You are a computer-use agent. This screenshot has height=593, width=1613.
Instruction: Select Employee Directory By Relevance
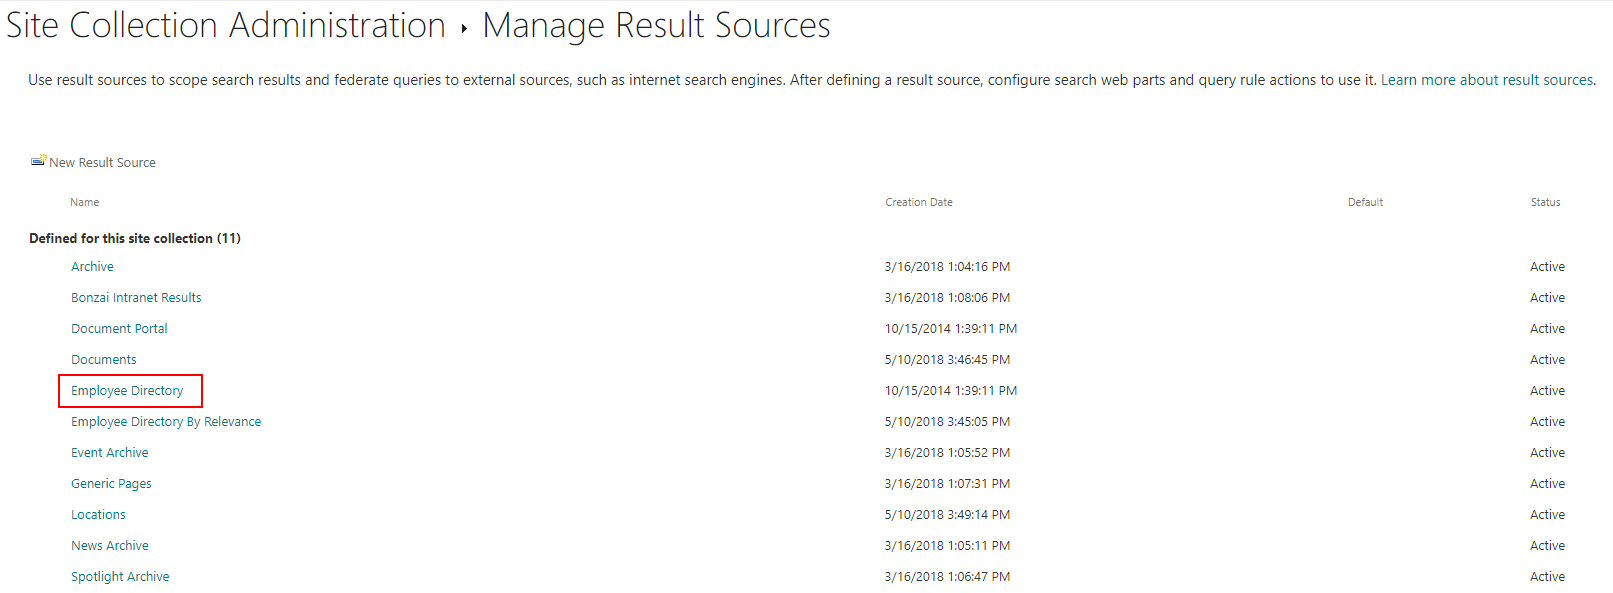pos(166,422)
